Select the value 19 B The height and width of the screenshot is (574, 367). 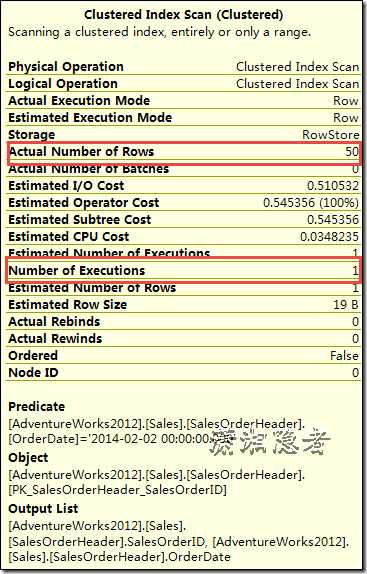pyautogui.click(x=346, y=305)
